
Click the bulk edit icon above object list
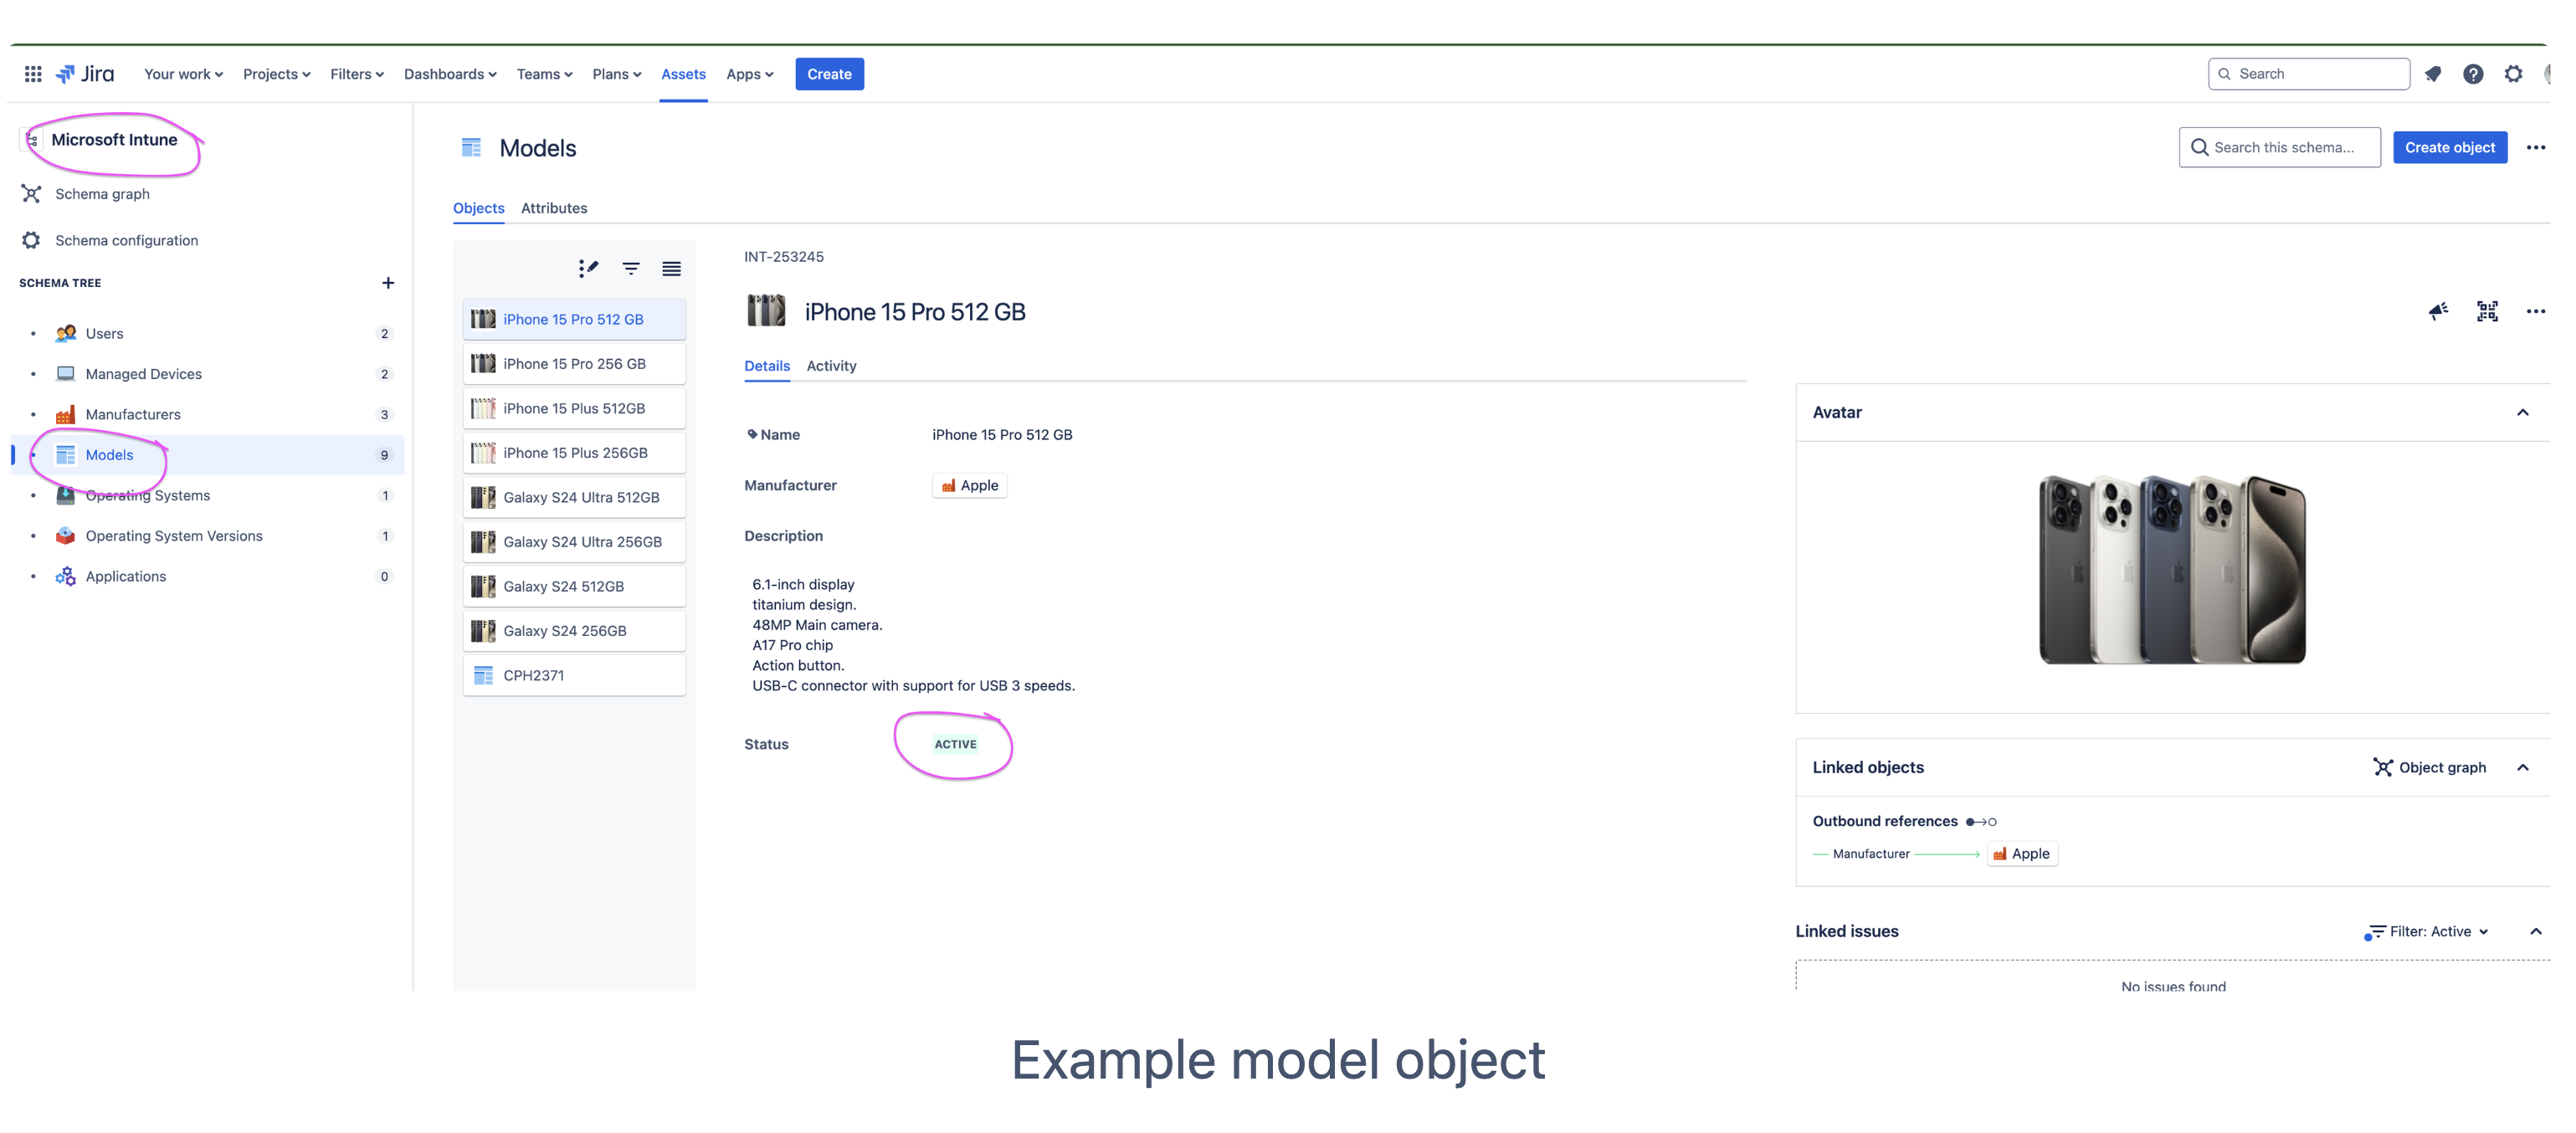click(x=588, y=268)
